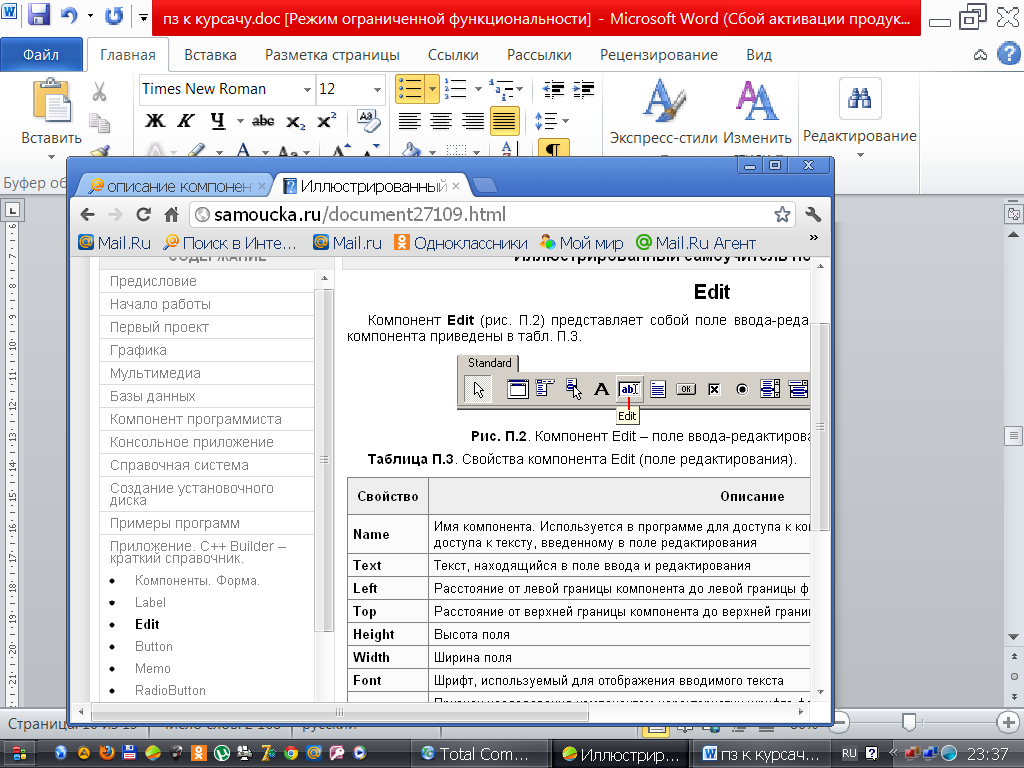Expand numbered list style dropdown

[x=478, y=89]
